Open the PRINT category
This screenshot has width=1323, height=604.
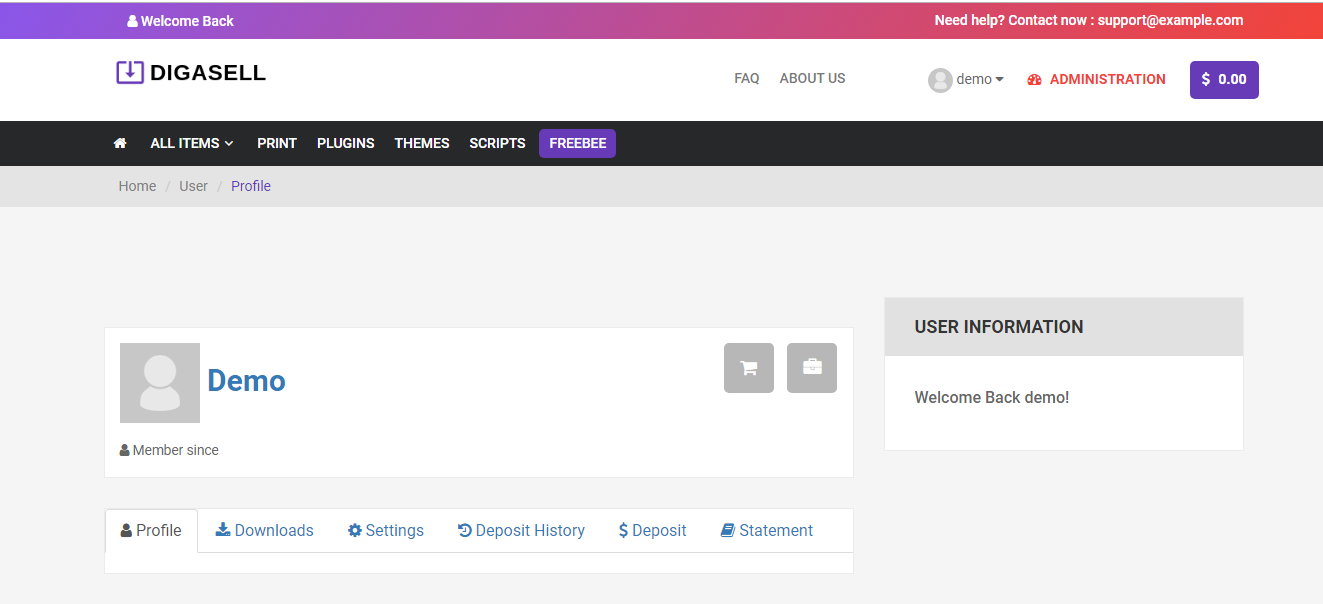277,143
